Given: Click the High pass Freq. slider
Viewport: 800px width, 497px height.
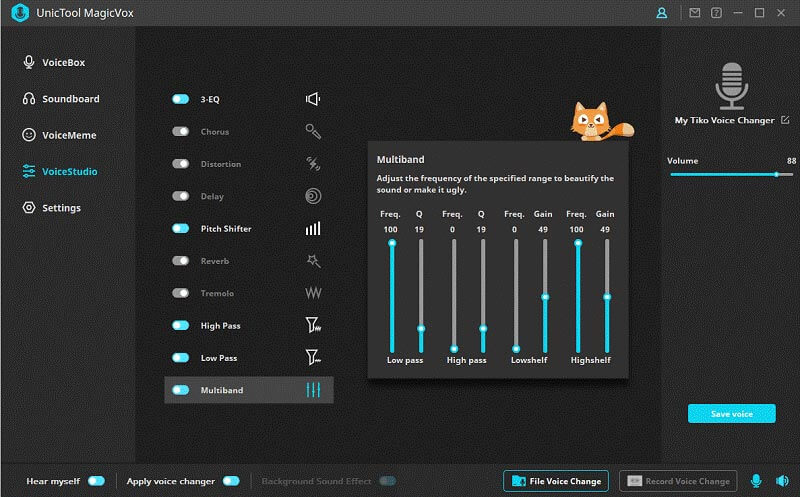Looking at the screenshot, I should tap(454, 296).
